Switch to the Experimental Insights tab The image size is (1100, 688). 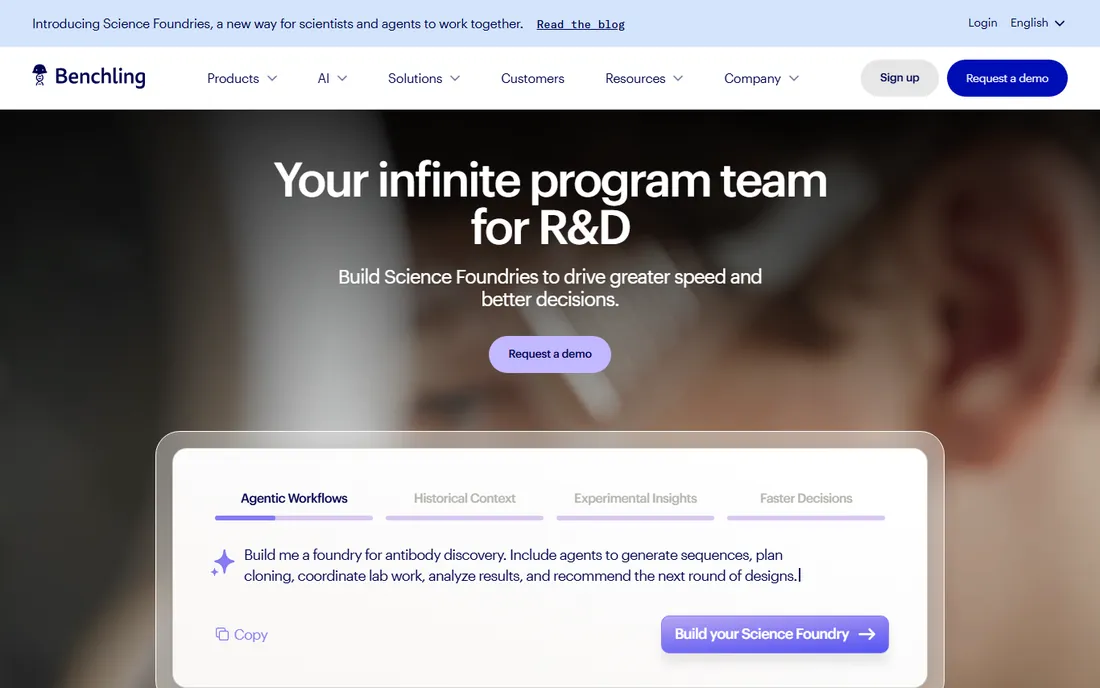pyautogui.click(x=636, y=499)
